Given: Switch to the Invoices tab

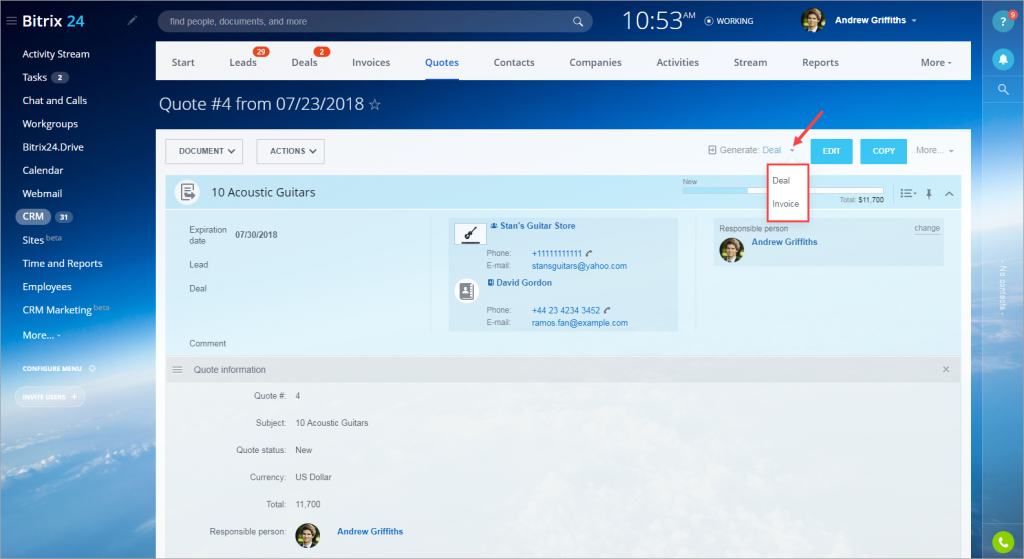Looking at the screenshot, I should 371,63.
